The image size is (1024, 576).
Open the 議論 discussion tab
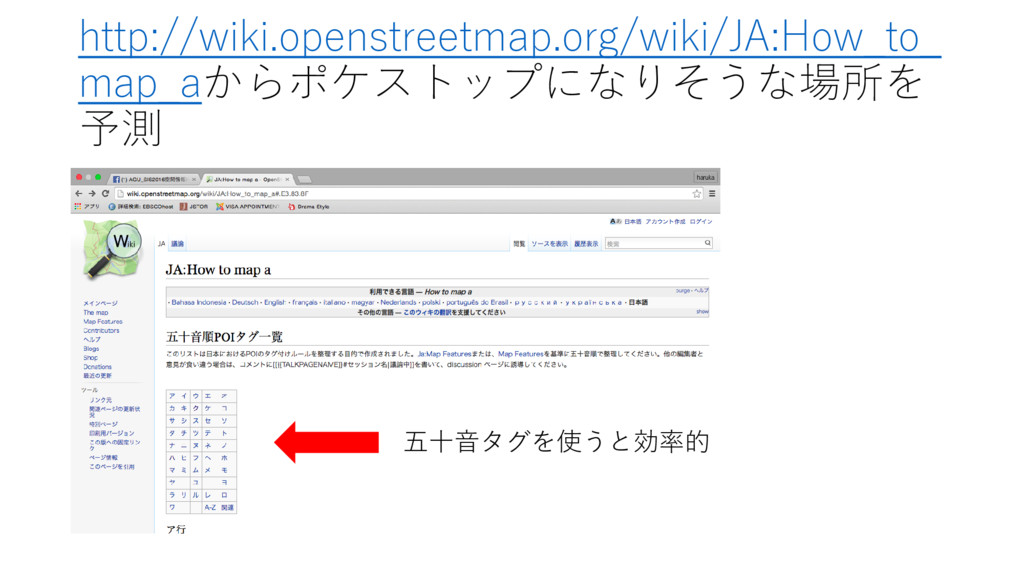pyautogui.click(x=178, y=244)
